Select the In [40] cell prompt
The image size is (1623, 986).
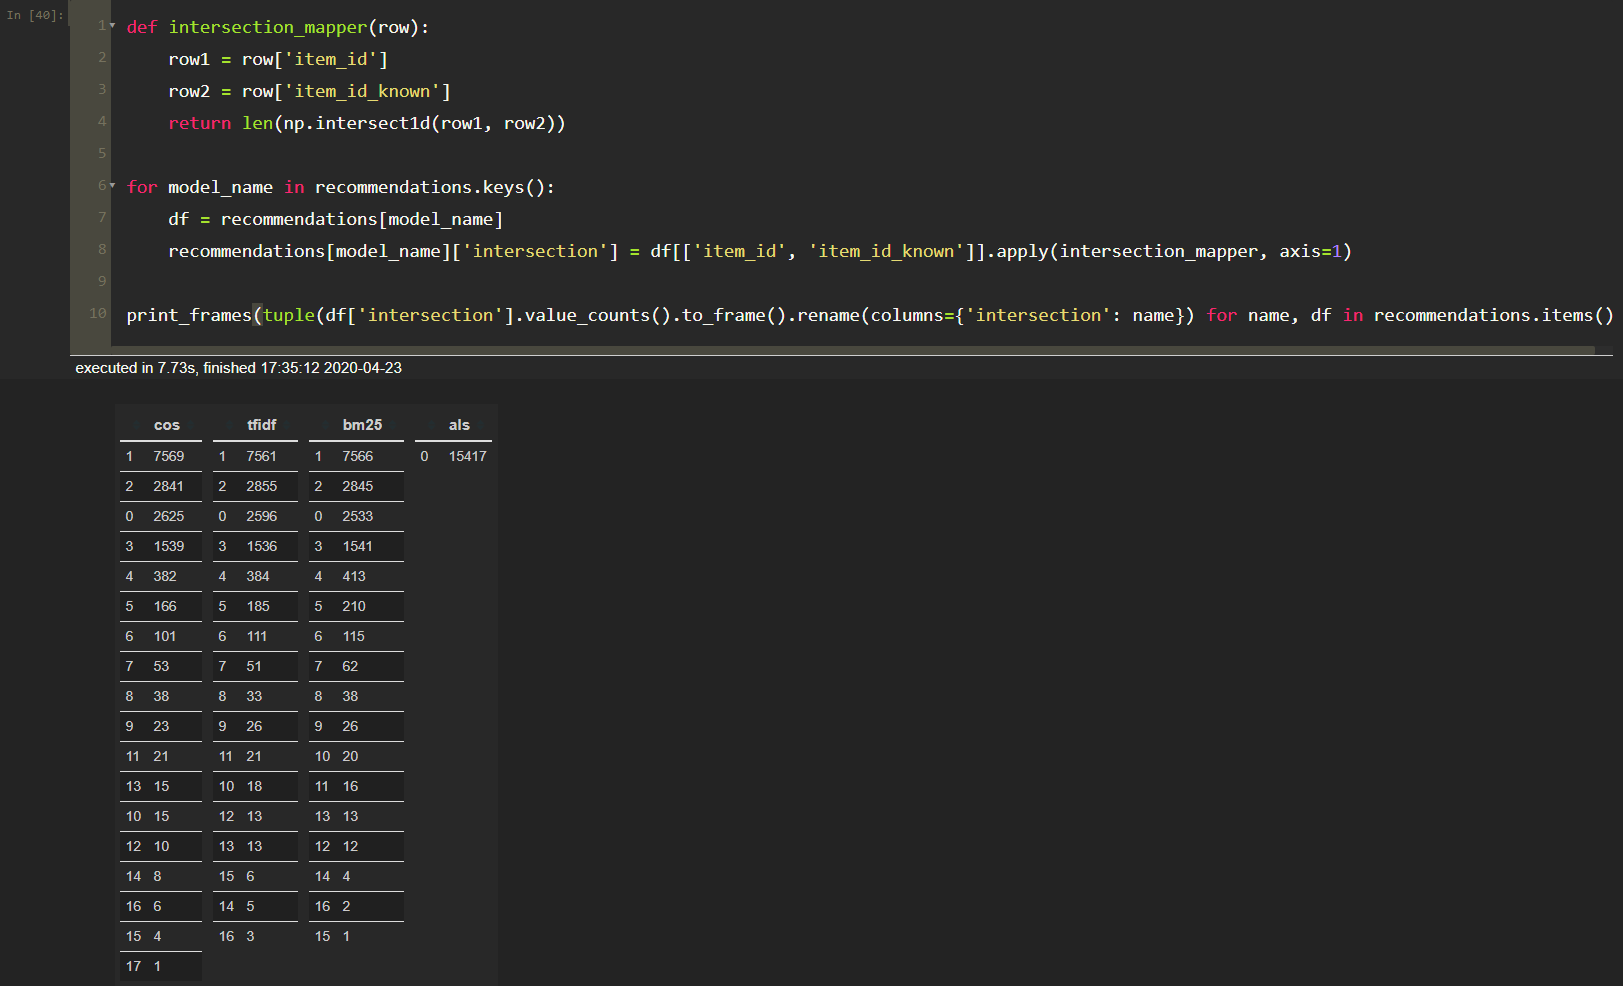(35, 15)
